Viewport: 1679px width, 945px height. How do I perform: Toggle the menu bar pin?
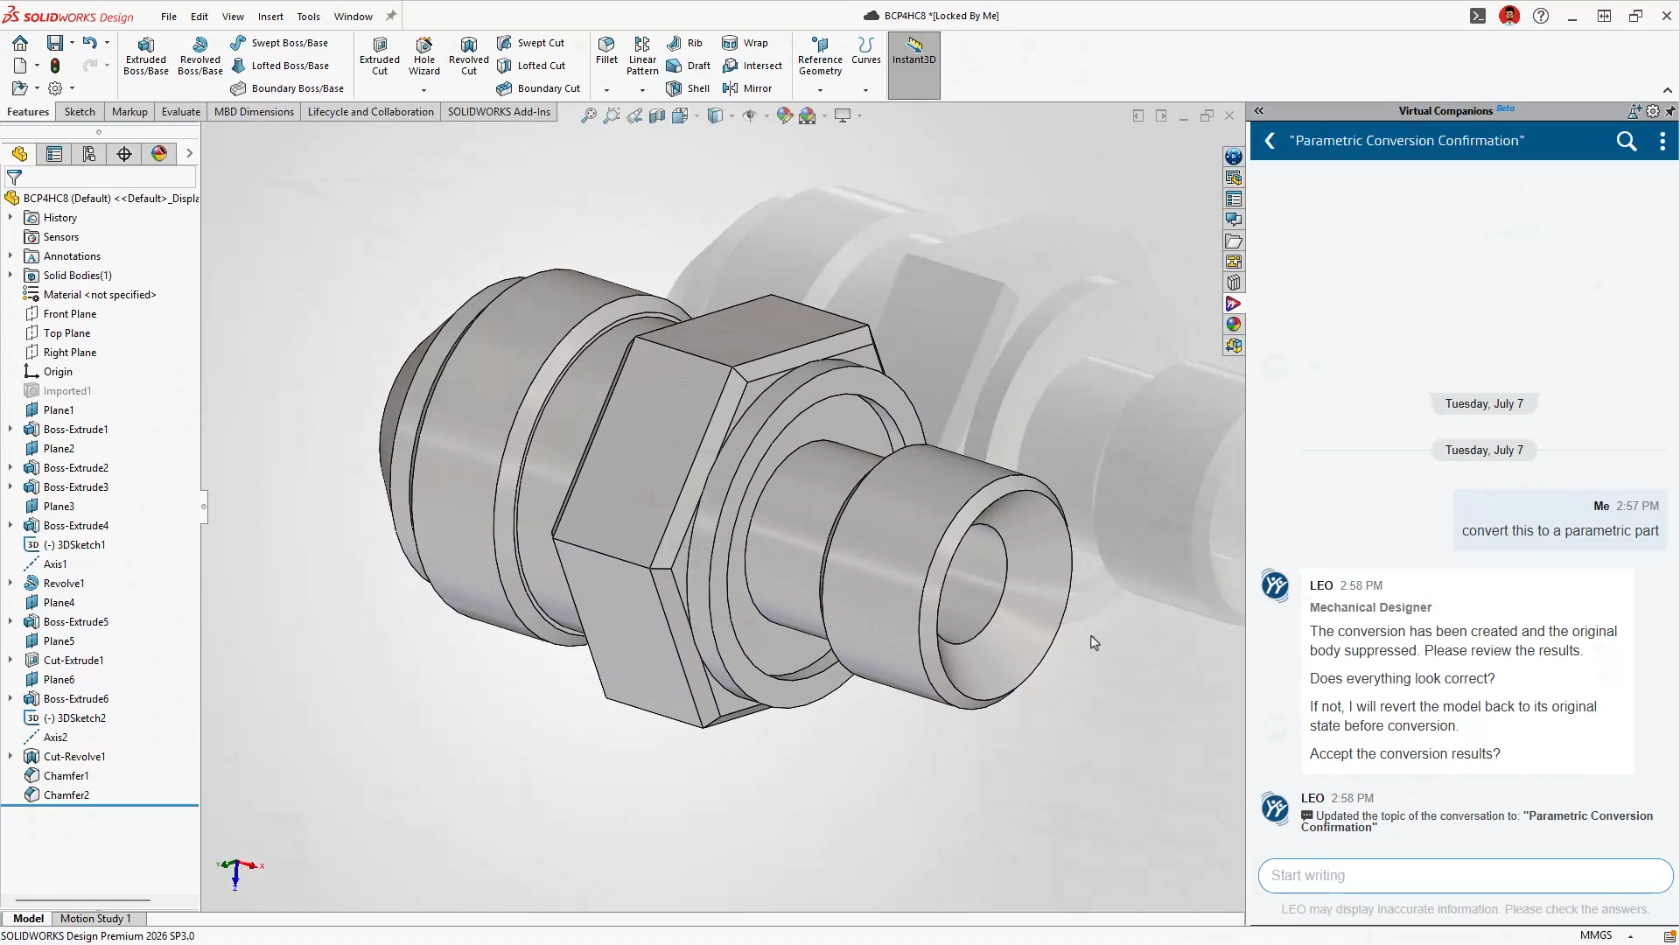(391, 16)
